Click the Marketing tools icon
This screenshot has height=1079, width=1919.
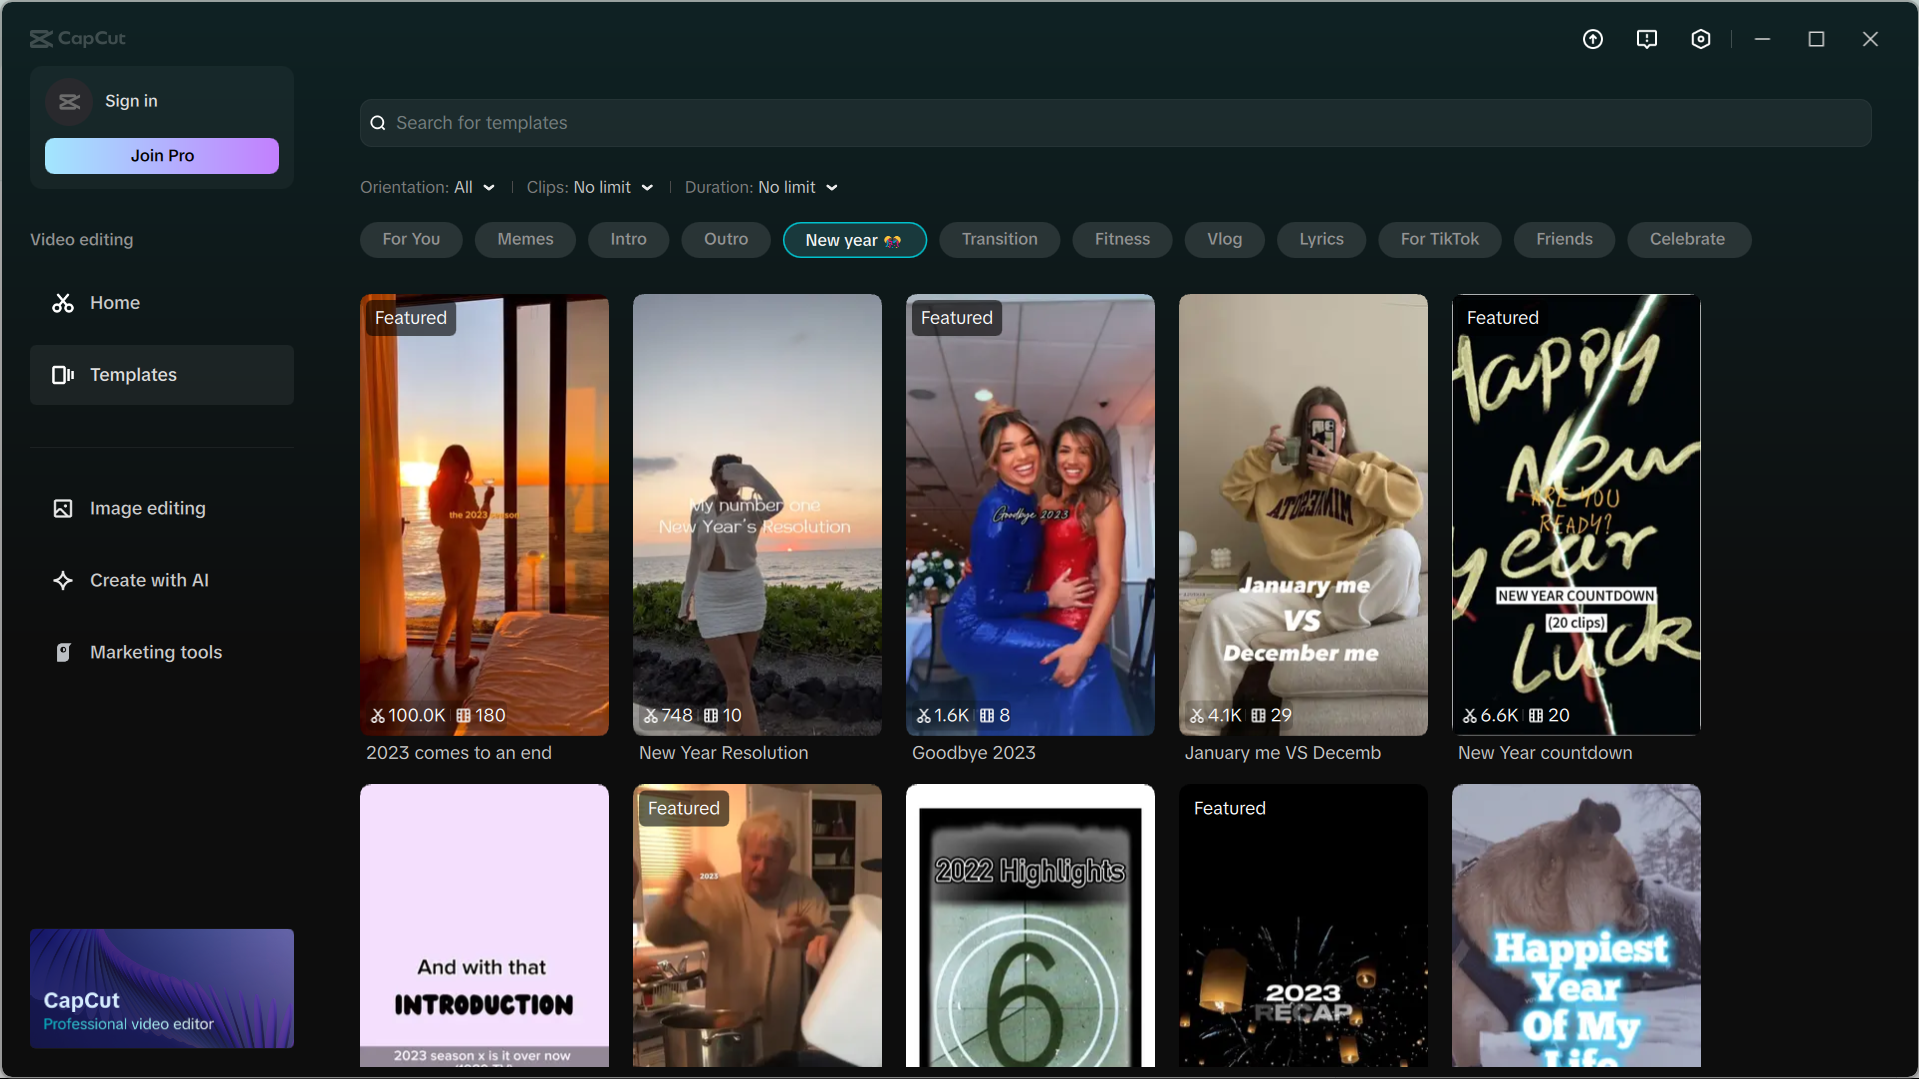pyautogui.click(x=63, y=653)
